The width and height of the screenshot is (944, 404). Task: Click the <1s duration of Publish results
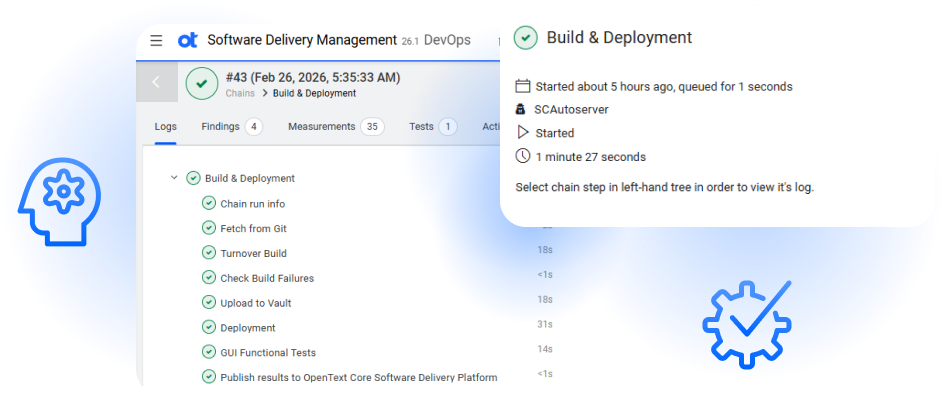click(545, 374)
